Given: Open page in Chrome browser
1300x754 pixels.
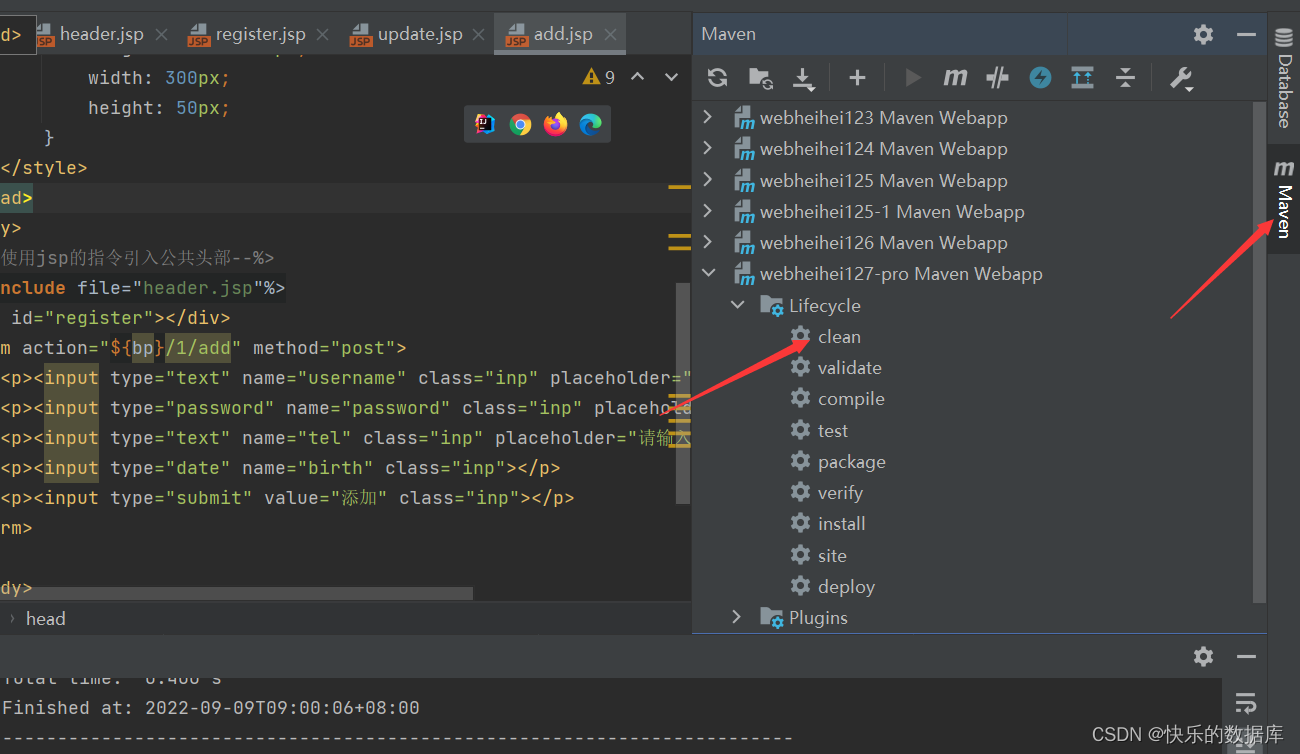Looking at the screenshot, I should tap(520, 124).
